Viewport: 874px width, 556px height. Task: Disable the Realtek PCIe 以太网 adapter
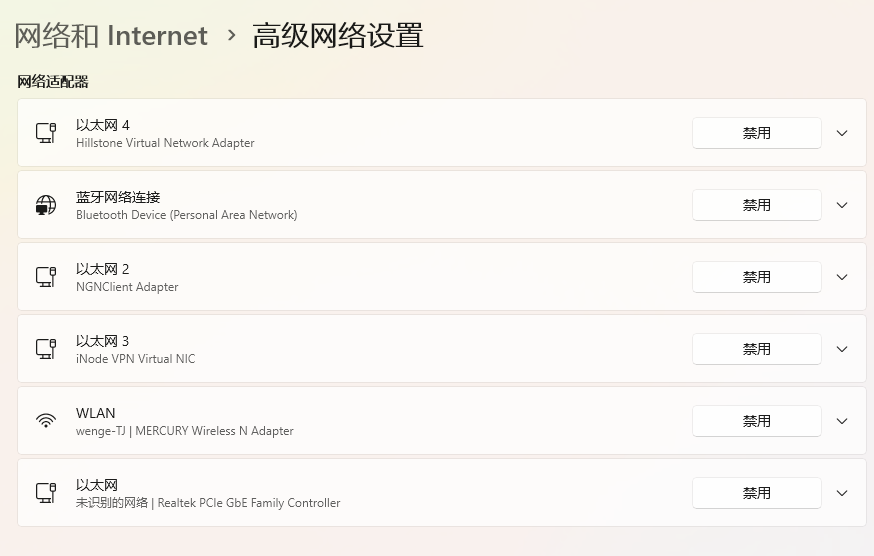click(x=756, y=492)
